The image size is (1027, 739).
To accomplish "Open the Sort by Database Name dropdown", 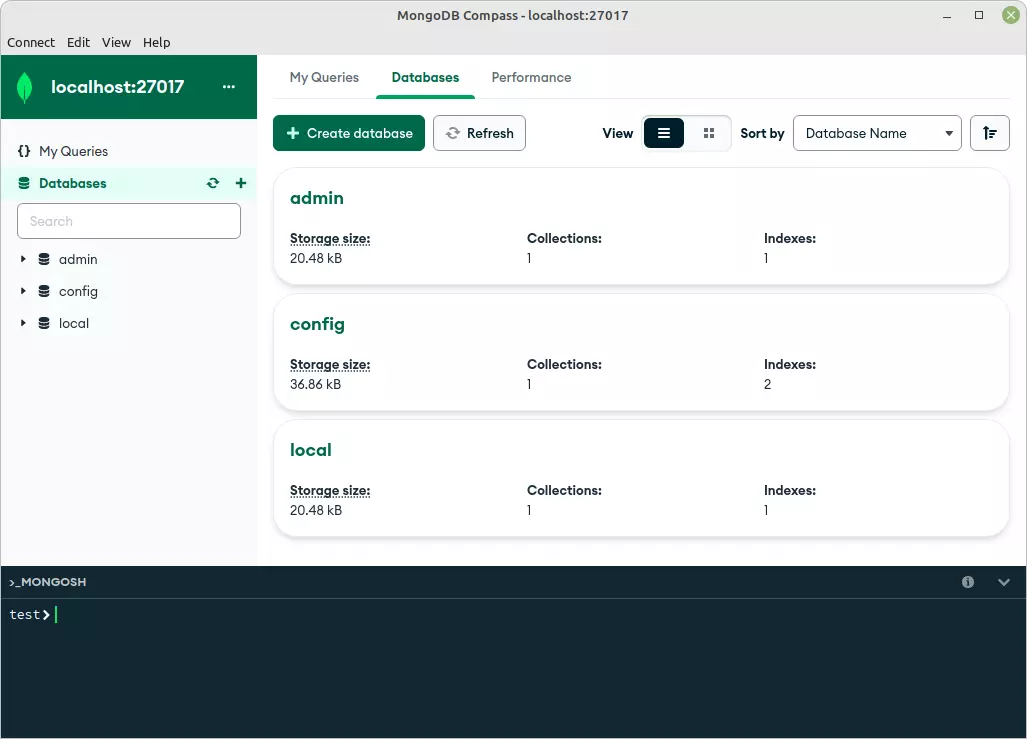I will click(877, 134).
